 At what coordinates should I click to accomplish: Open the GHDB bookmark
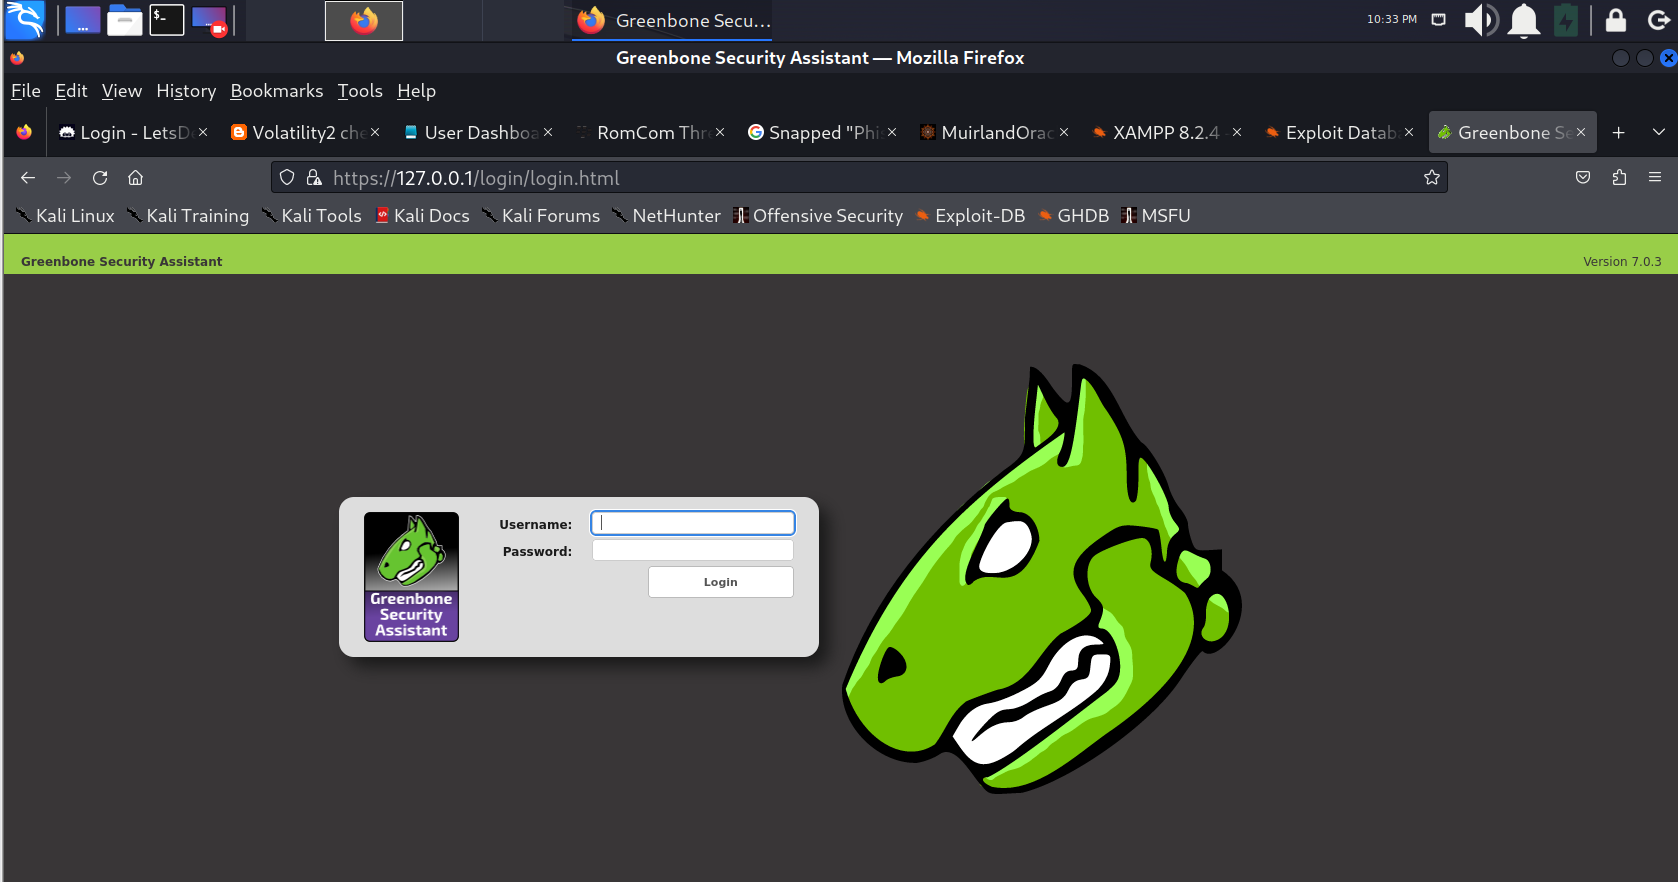1073,216
